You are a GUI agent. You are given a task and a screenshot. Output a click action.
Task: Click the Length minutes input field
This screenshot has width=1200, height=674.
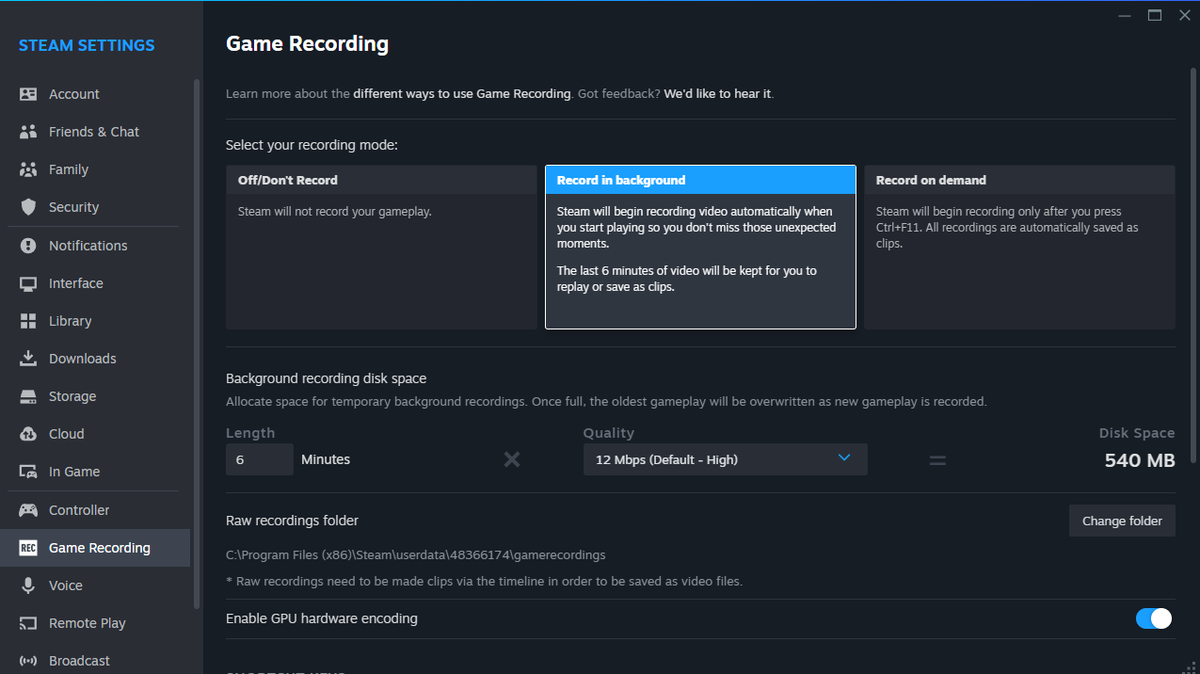click(259, 459)
